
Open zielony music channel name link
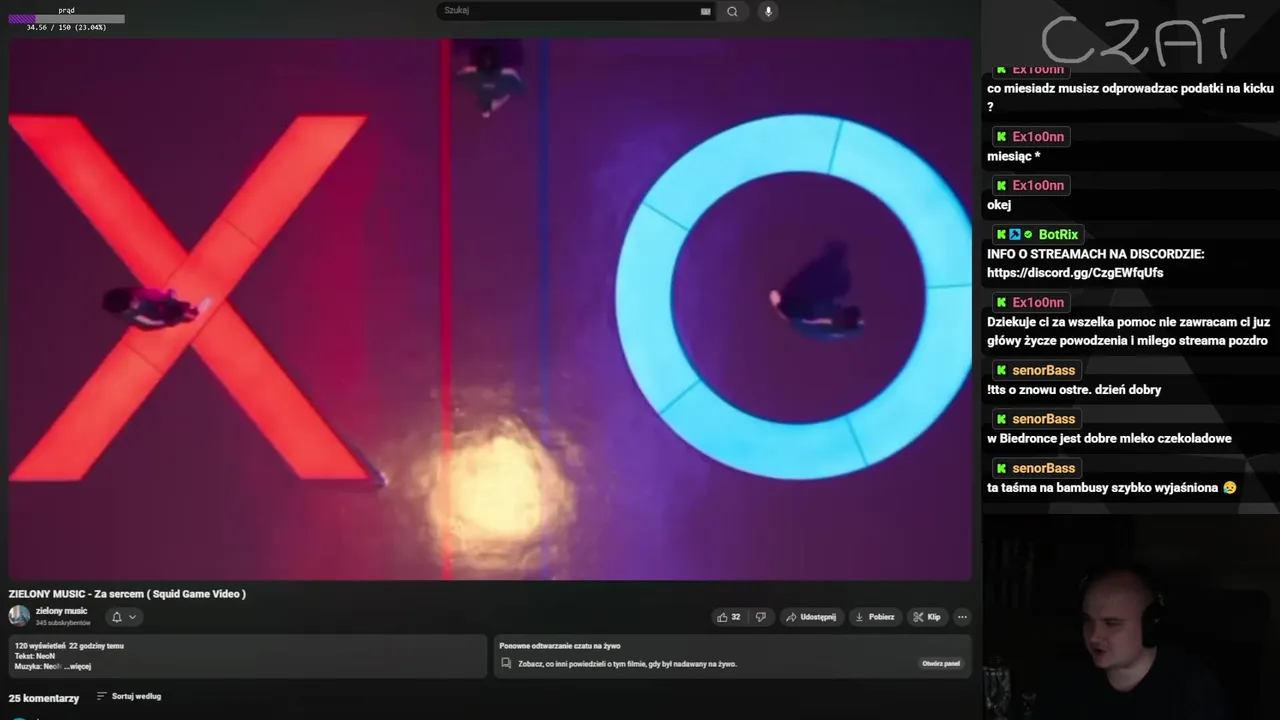61,611
